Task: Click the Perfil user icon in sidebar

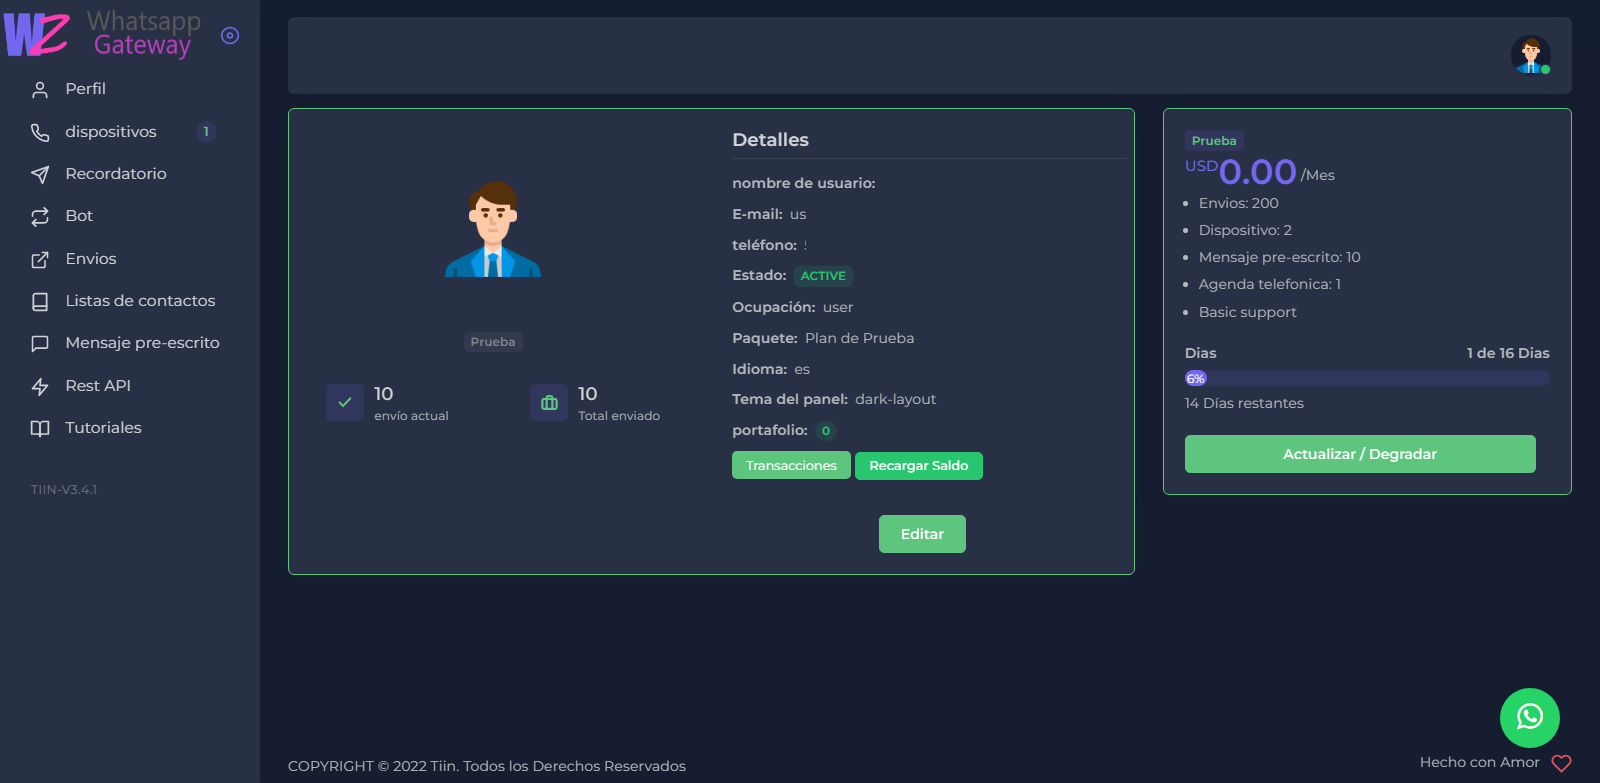Action: (40, 90)
